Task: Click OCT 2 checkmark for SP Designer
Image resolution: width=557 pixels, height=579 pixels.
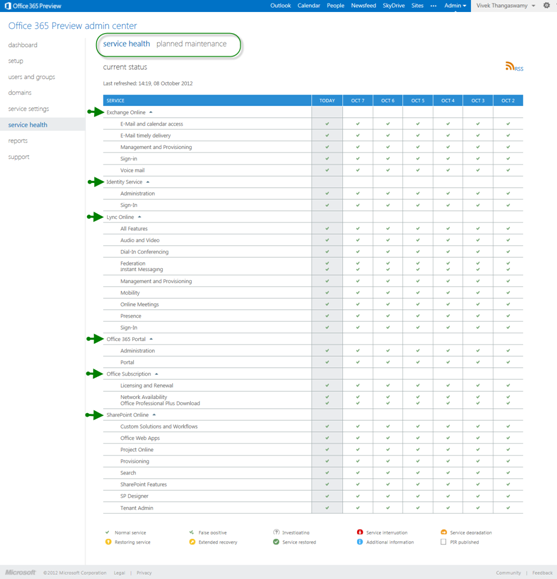Action: point(508,496)
